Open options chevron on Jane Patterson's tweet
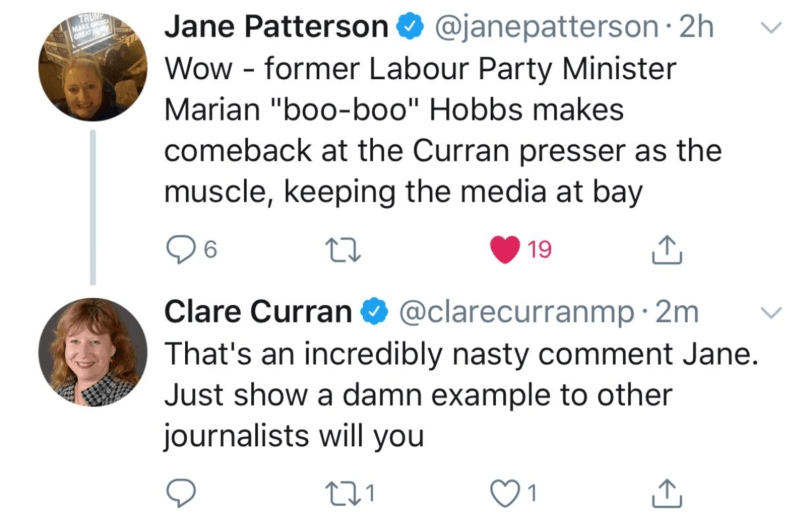 pyautogui.click(x=771, y=28)
